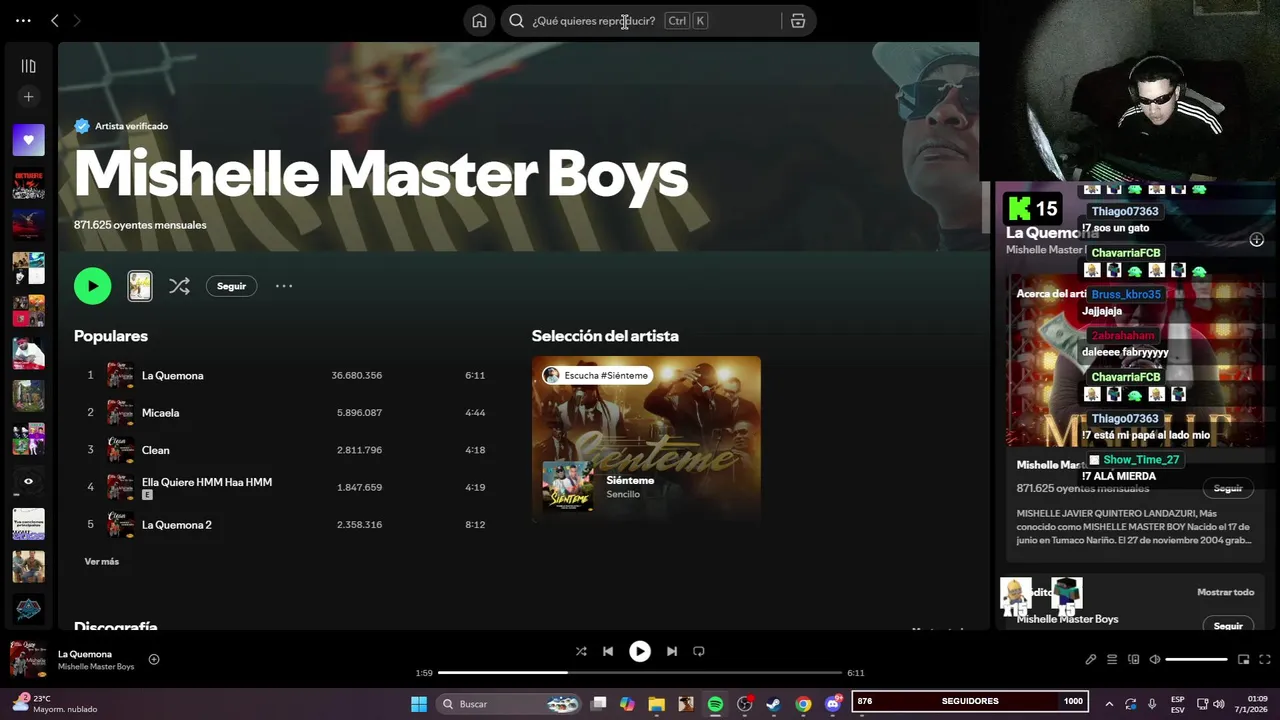Expand Your Library sidebar icon
This screenshot has height=720, width=1280.
coord(28,66)
